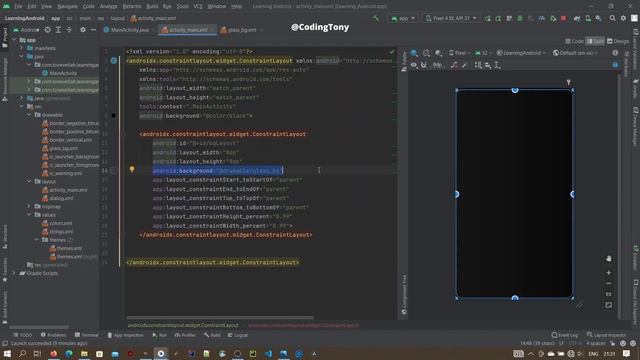Click the editor horizontal scrollbar
Screen dimensions: 640x360
pyautogui.click(x=220, y=317)
